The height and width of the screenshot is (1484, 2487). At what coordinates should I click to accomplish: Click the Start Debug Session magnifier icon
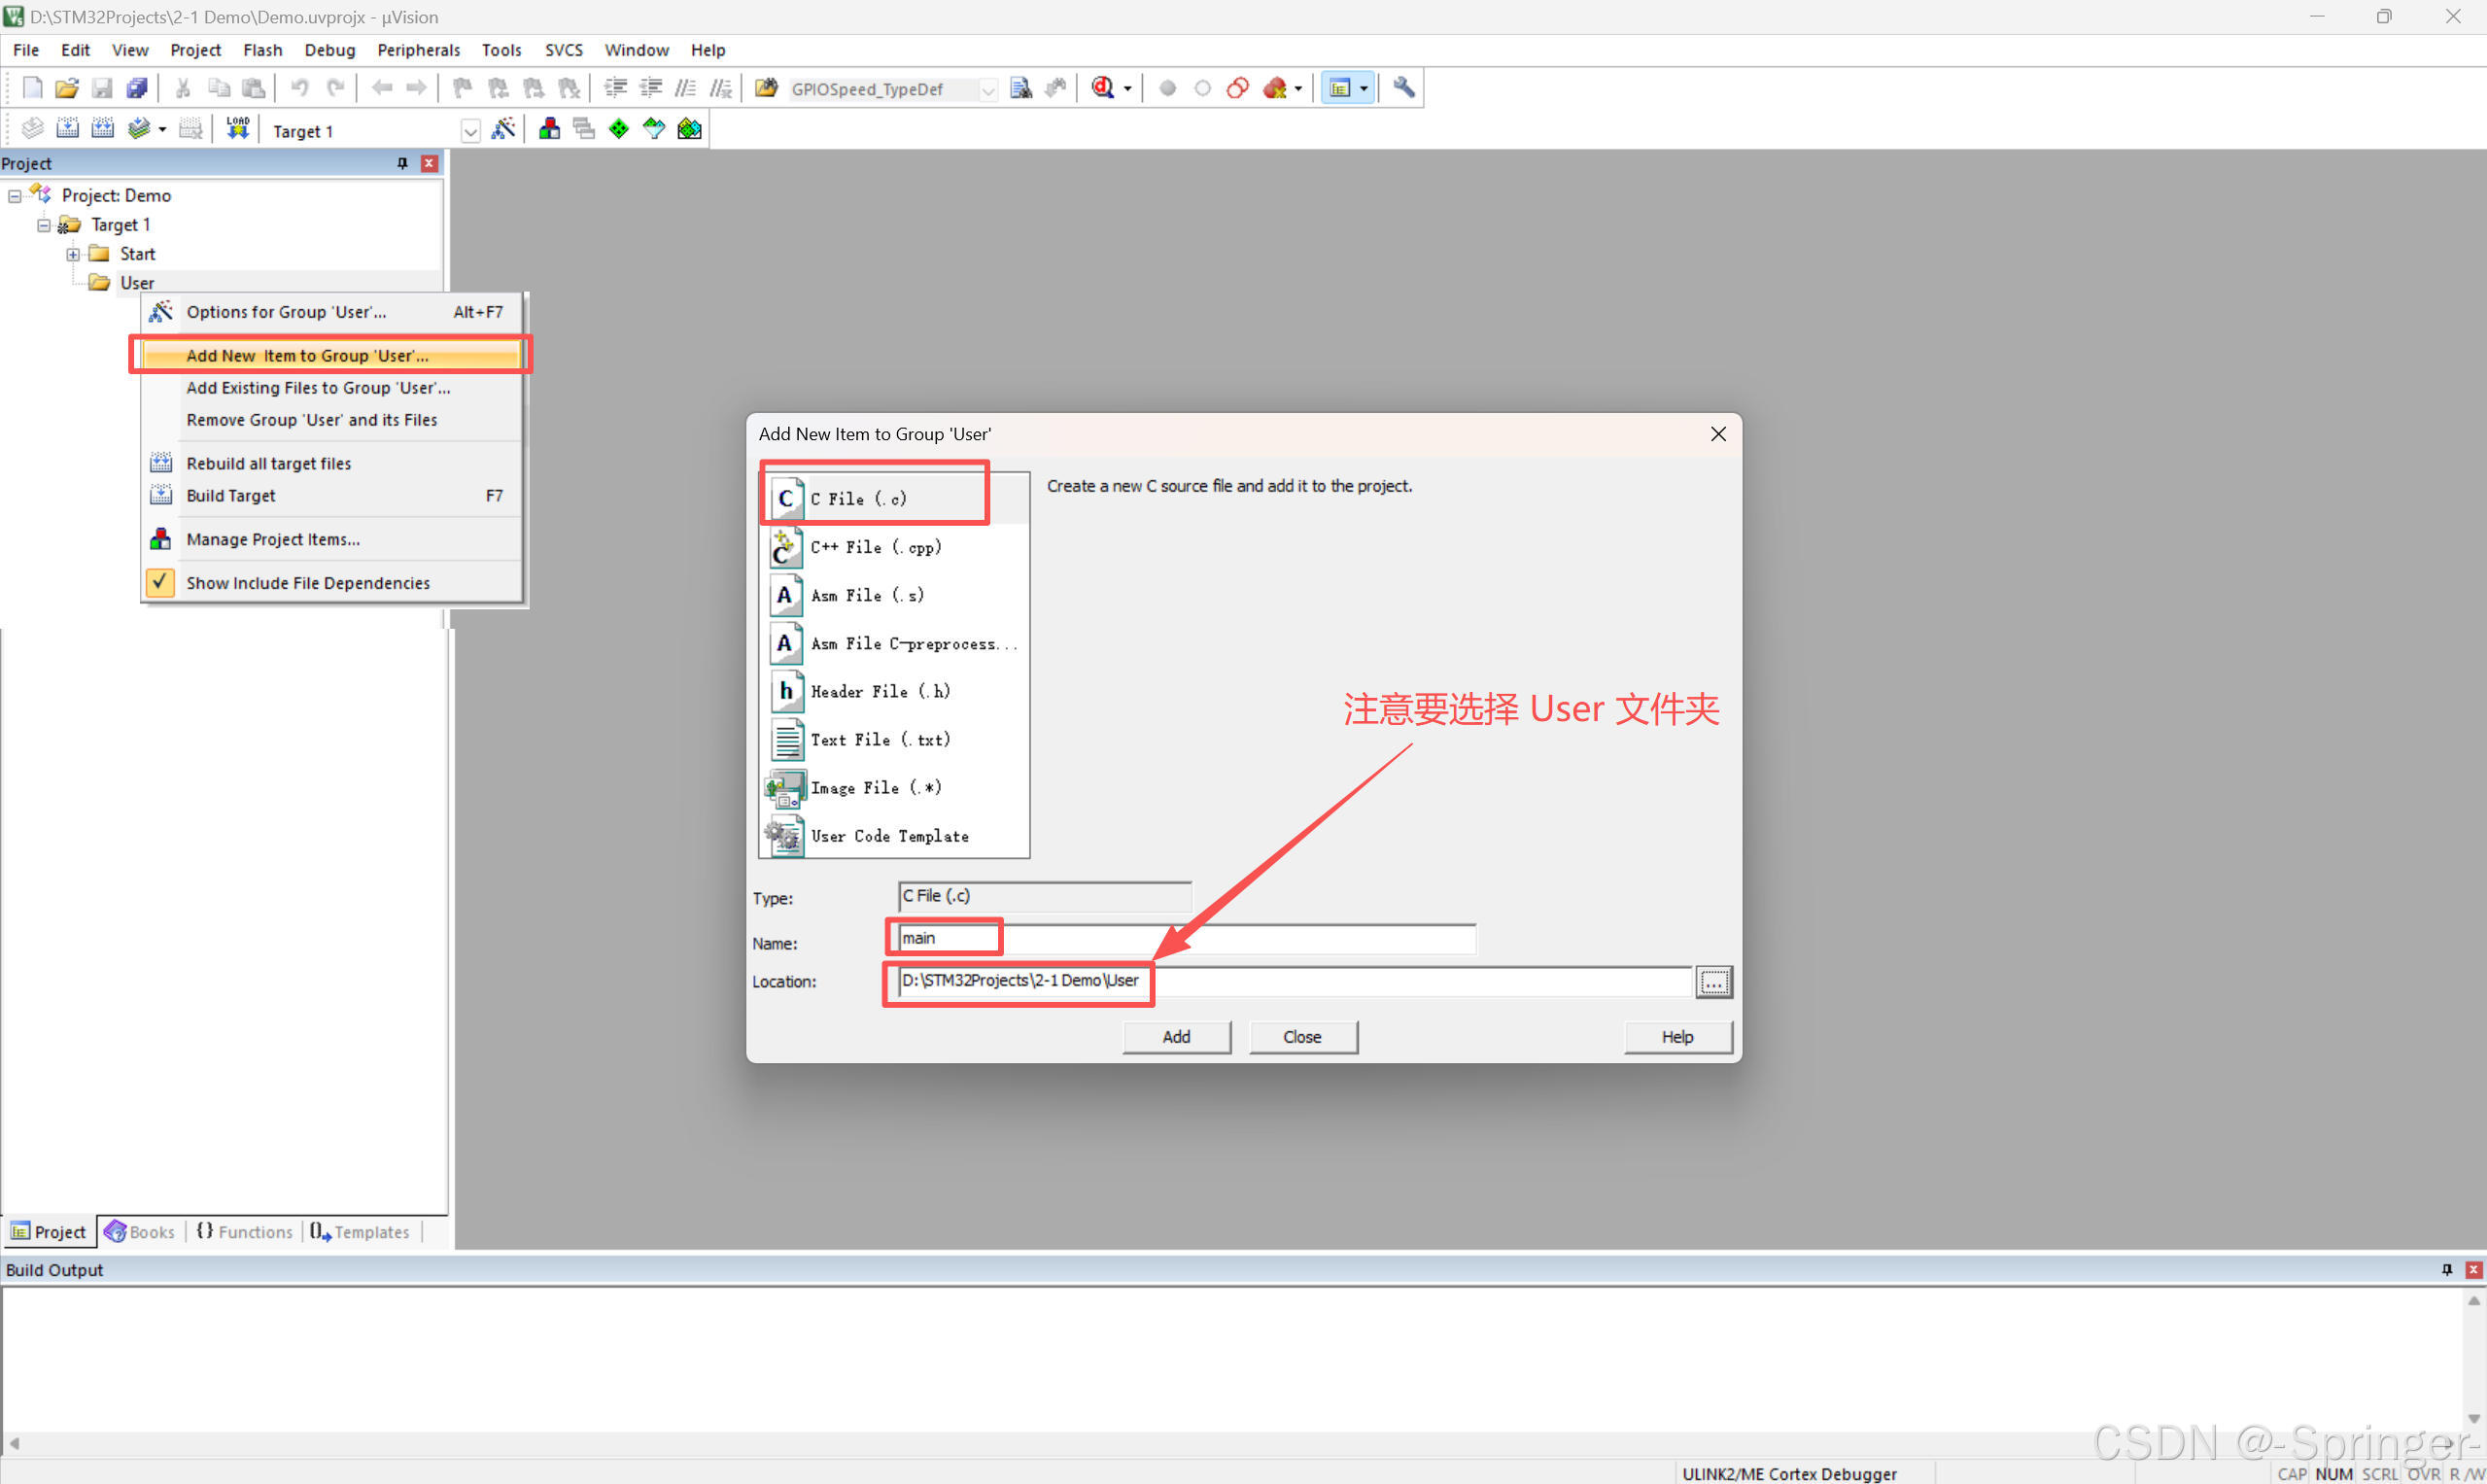click(x=1102, y=88)
